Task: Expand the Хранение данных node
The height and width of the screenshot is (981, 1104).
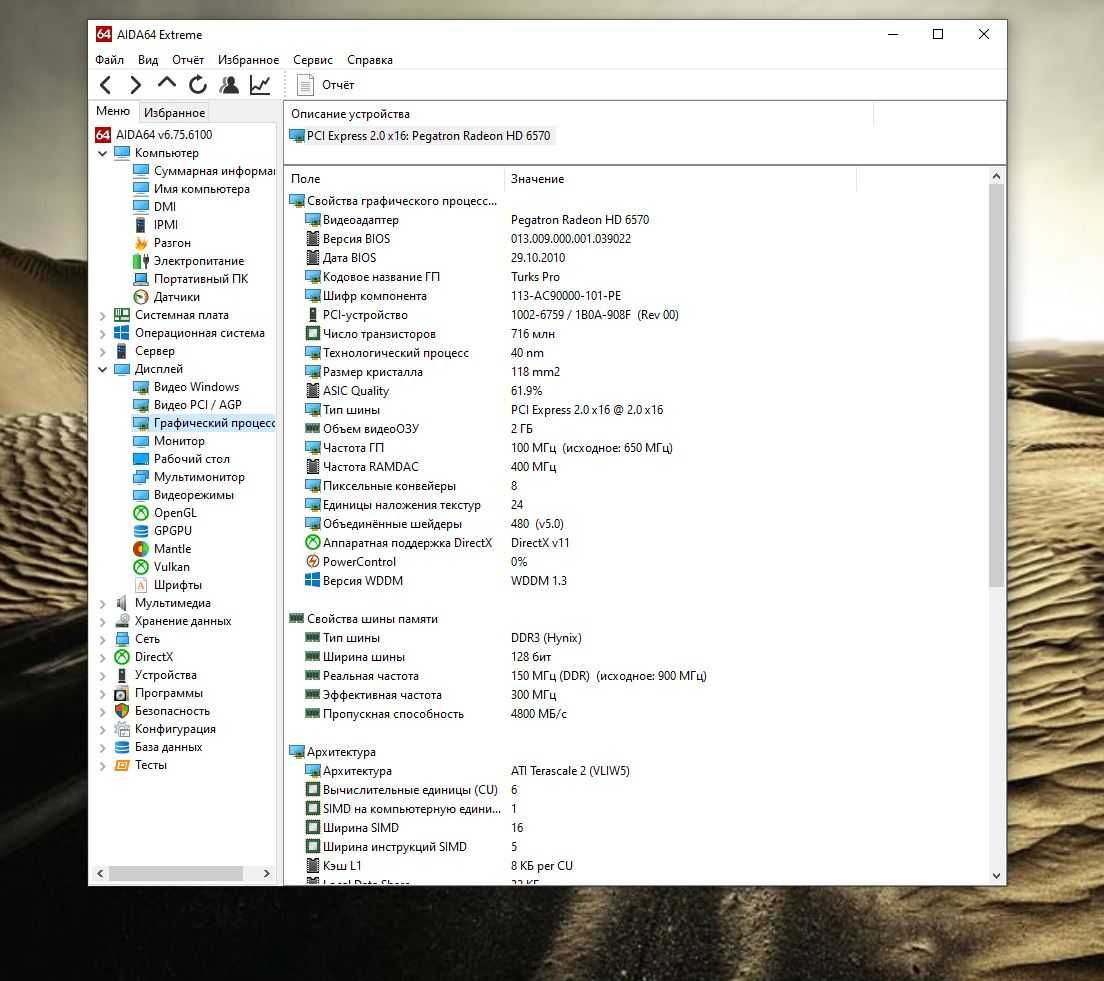Action: [x=103, y=621]
